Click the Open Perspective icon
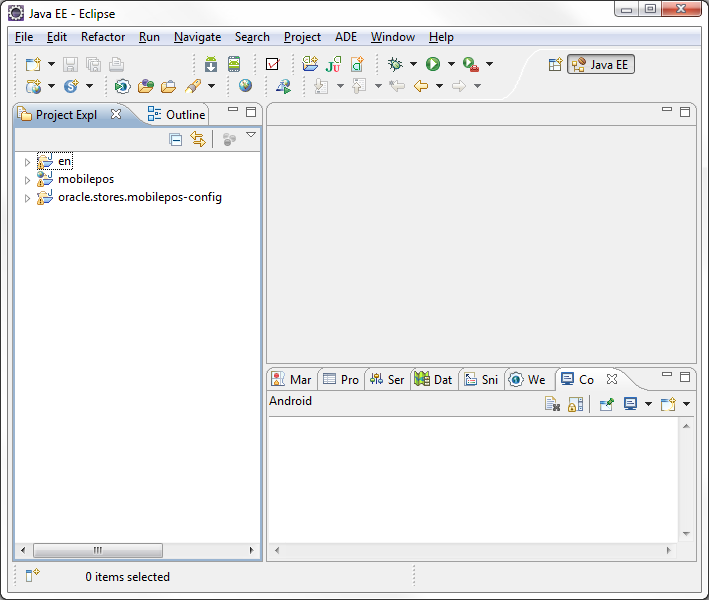709x600 pixels. pyautogui.click(x=555, y=65)
